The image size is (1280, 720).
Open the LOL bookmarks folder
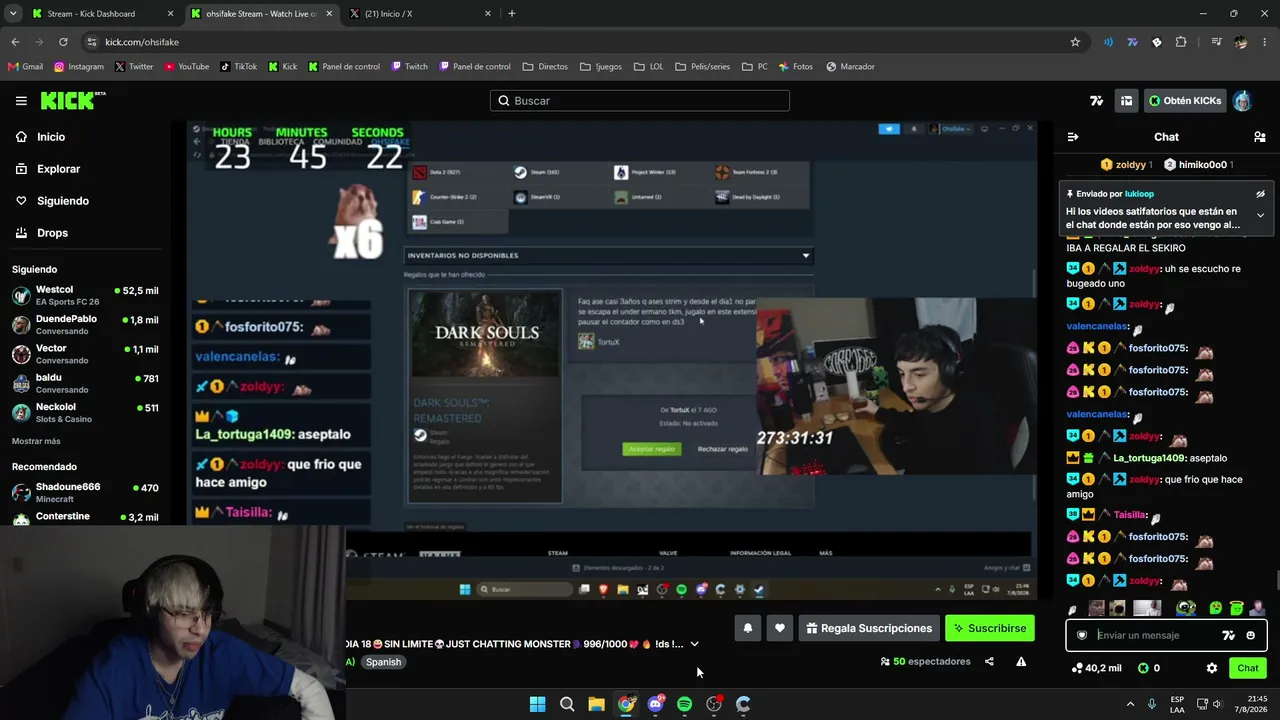coord(649,67)
